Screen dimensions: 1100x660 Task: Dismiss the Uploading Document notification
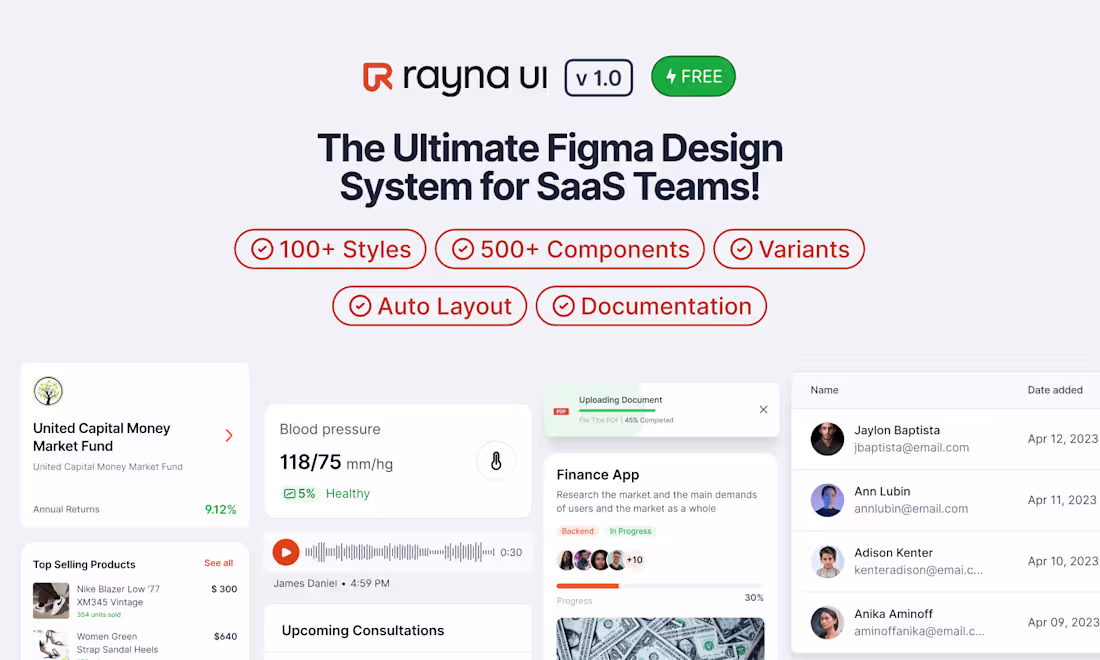point(763,409)
